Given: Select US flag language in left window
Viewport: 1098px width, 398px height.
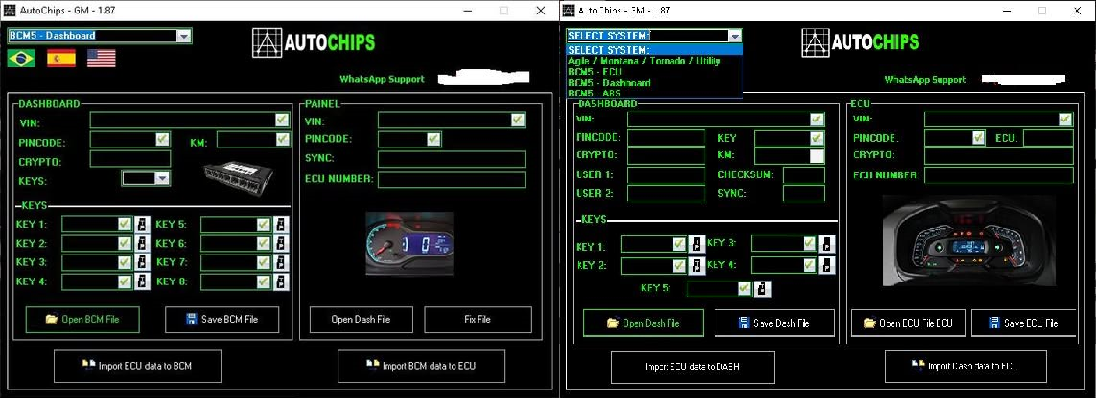Looking at the screenshot, I should point(101,58).
